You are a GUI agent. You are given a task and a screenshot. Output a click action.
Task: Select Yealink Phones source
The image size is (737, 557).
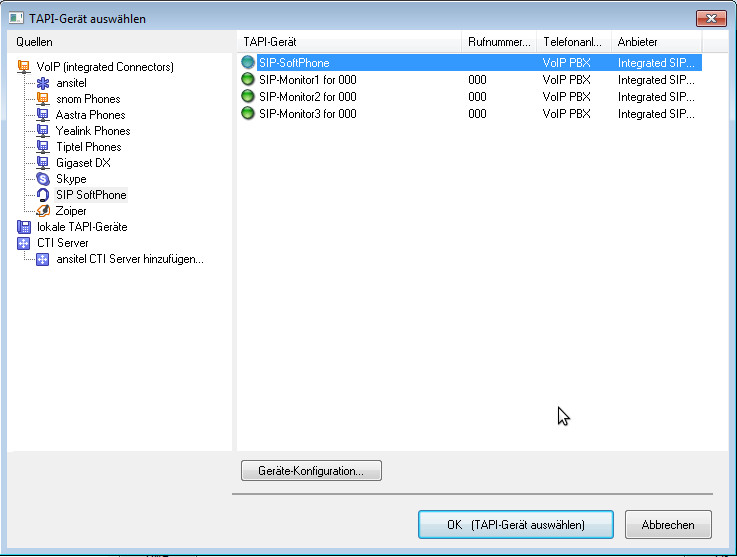[93, 131]
